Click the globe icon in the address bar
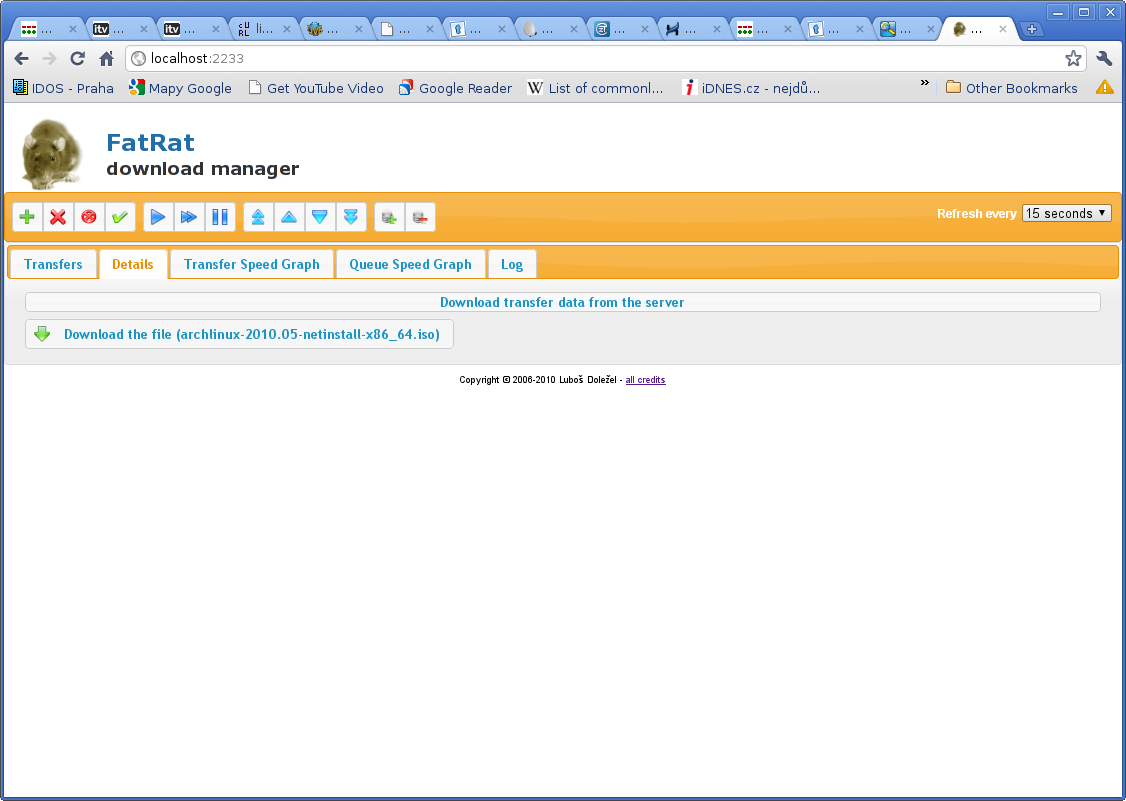 pos(139,58)
